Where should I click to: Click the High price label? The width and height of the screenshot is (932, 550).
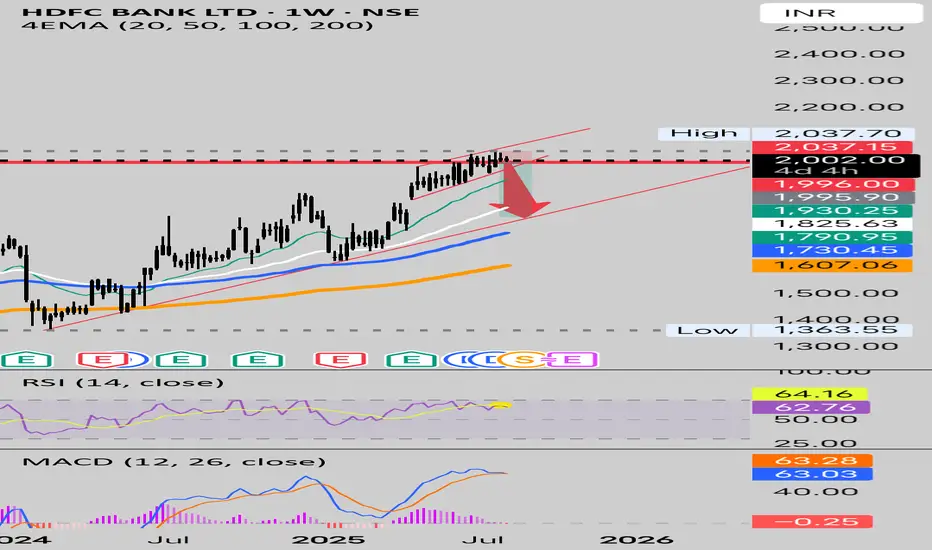pyautogui.click(x=704, y=133)
